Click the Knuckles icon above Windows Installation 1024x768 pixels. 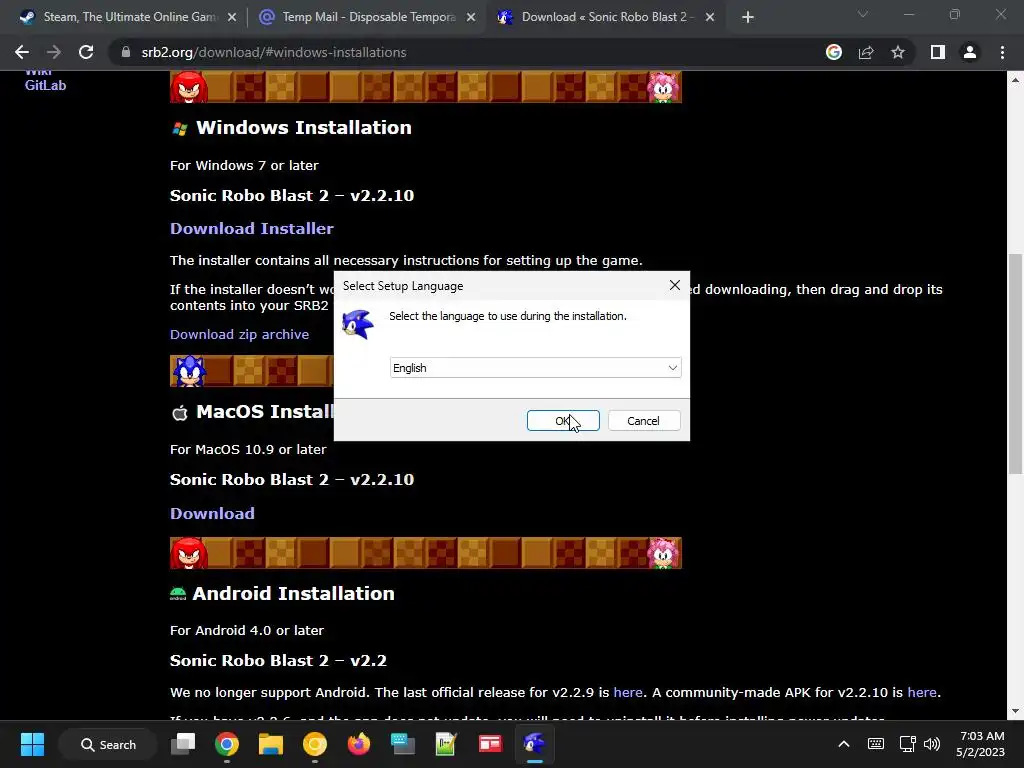click(189, 87)
